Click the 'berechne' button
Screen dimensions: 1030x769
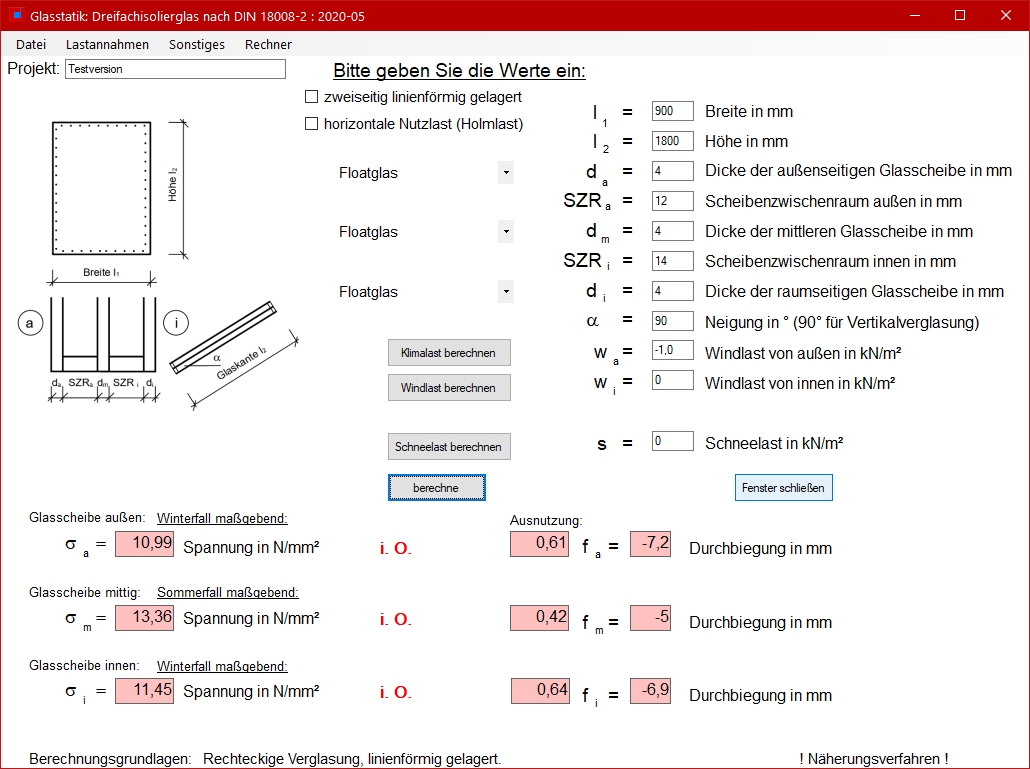(x=436, y=487)
